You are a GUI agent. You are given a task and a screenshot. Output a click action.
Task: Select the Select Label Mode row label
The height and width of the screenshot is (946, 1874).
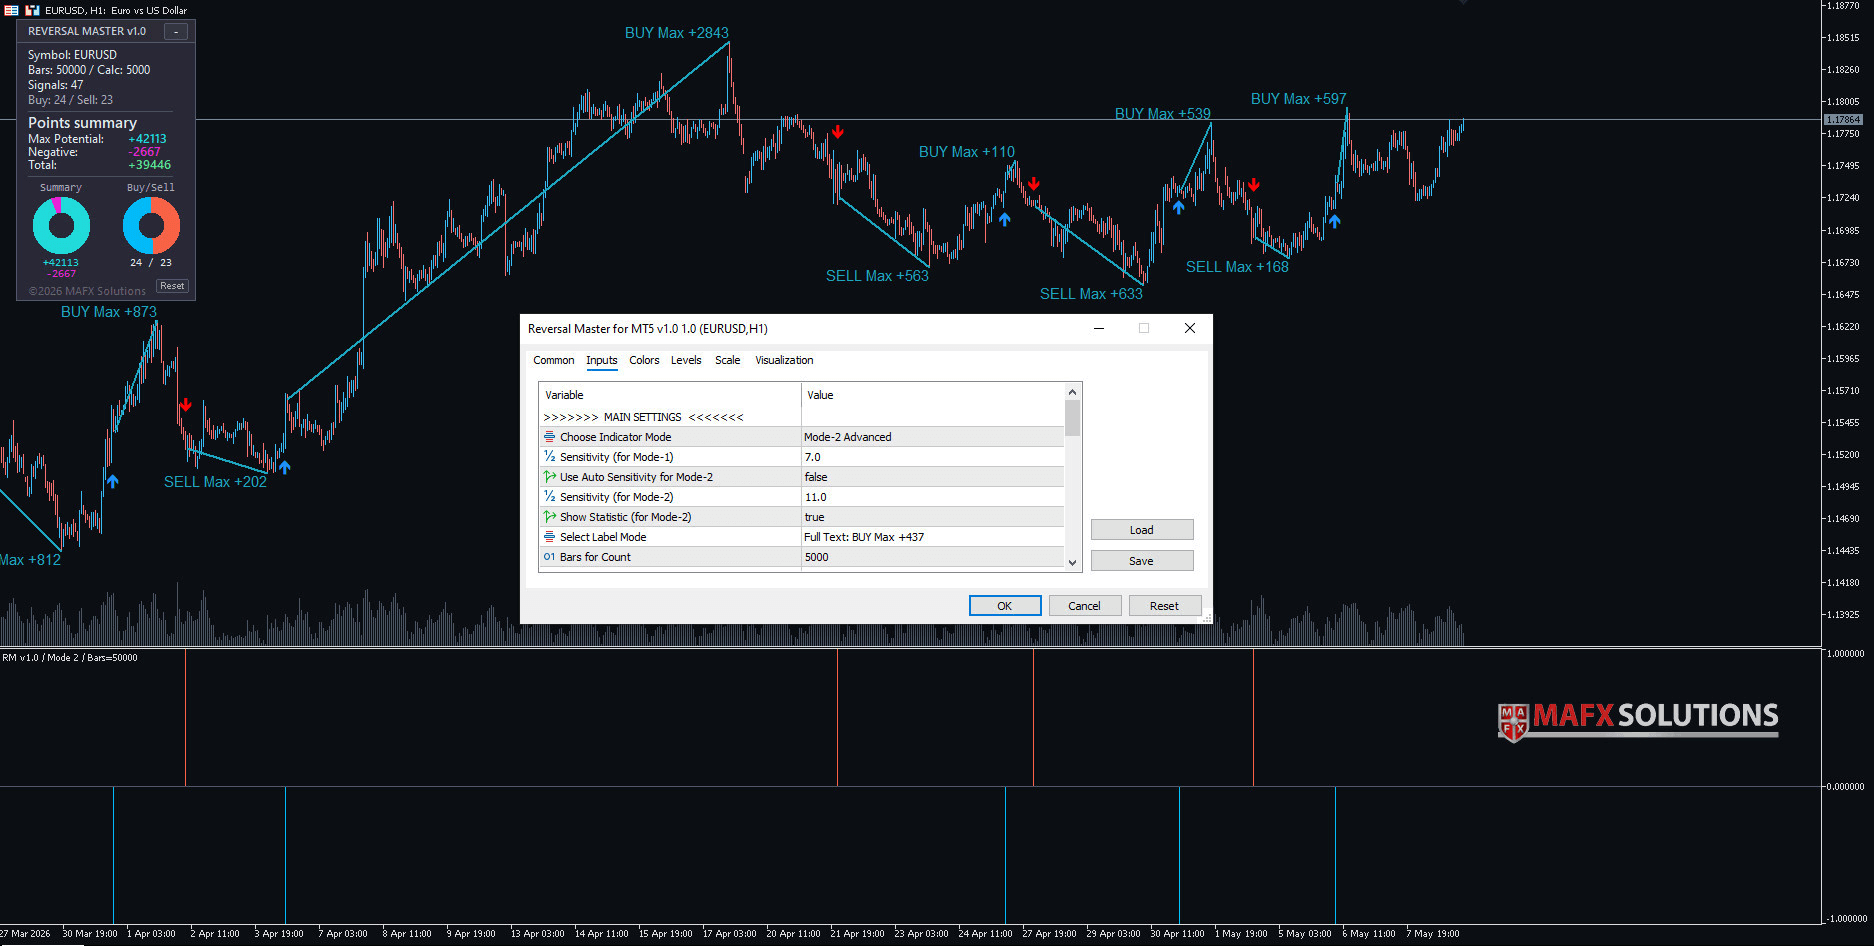click(x=603, y=537)
